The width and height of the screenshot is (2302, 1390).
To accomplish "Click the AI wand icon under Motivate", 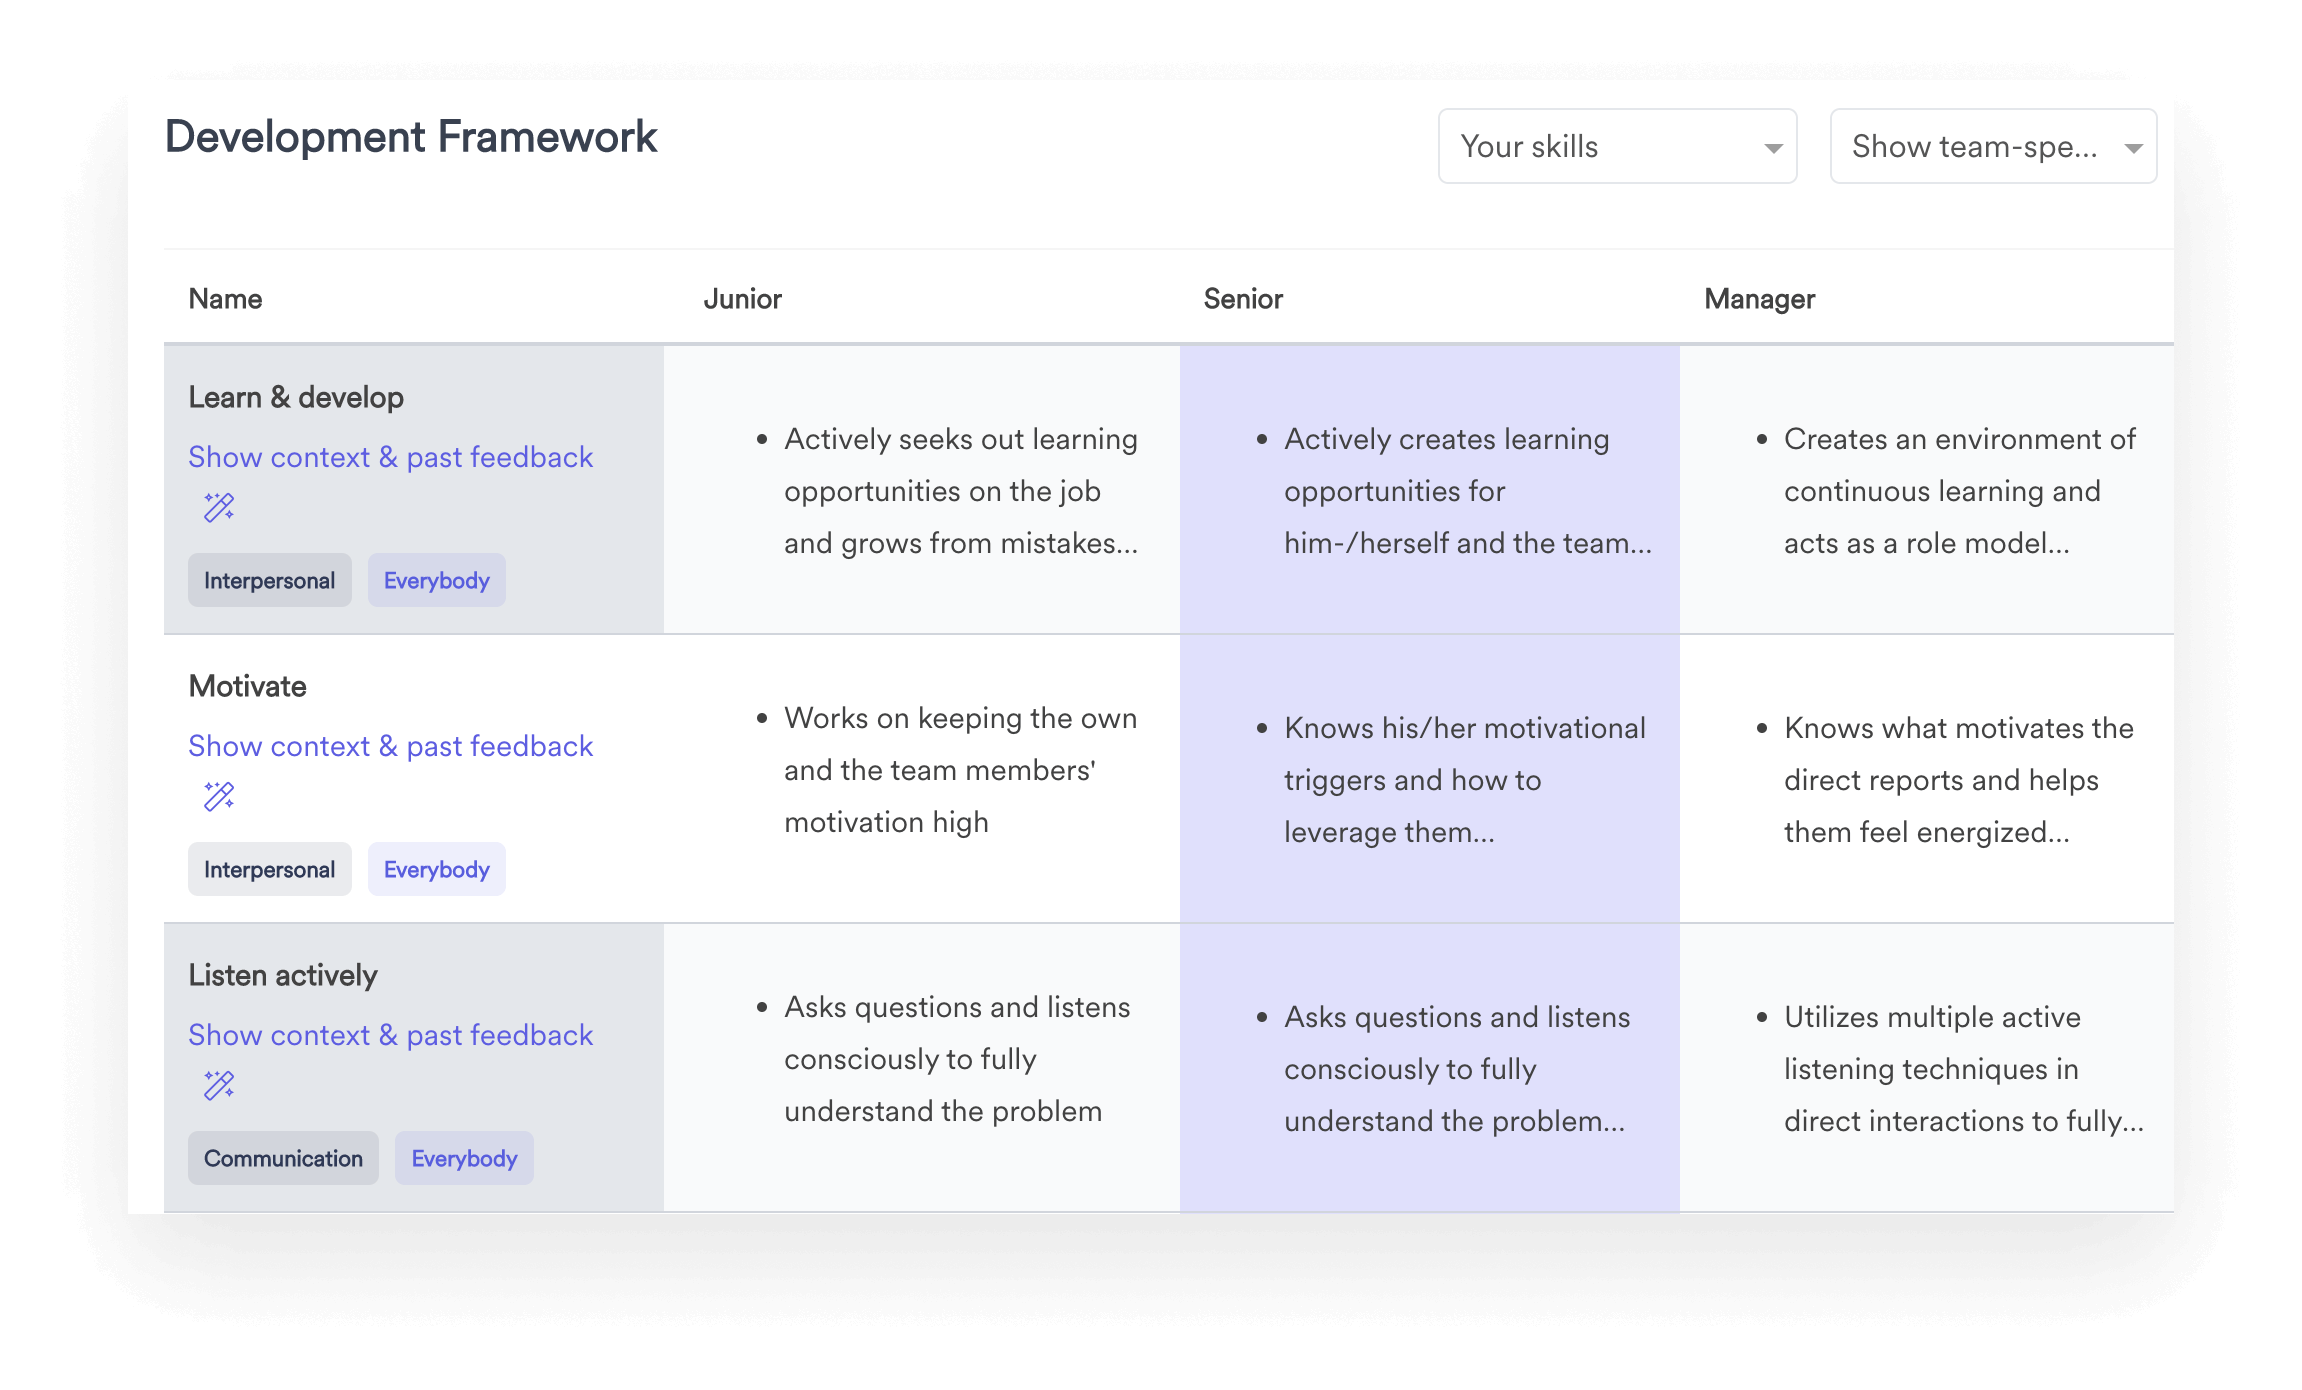I will (219, 797).
